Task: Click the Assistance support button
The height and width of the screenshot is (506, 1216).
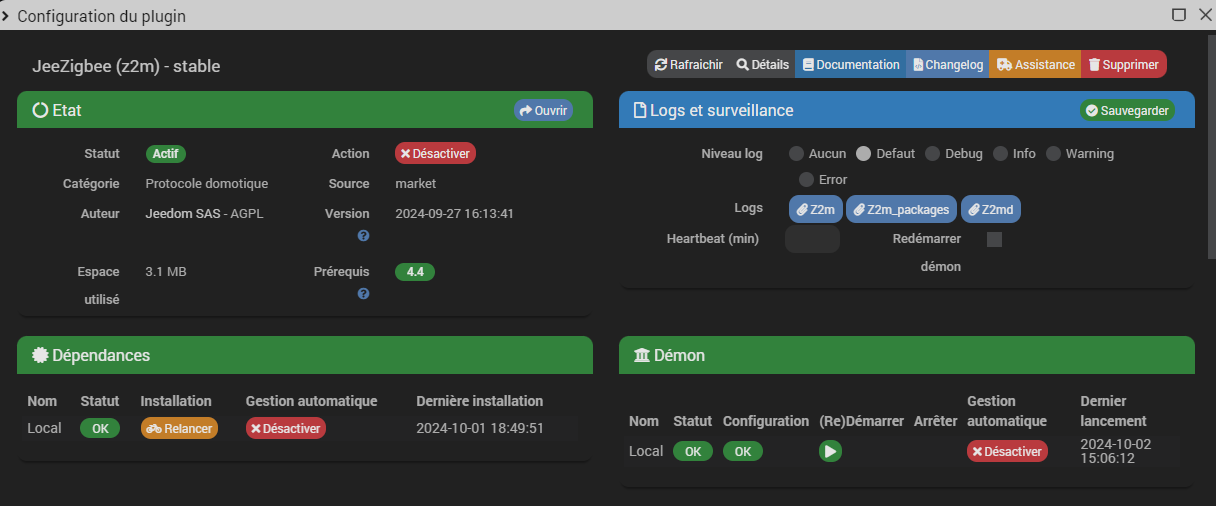Action: pos(1036,65)
